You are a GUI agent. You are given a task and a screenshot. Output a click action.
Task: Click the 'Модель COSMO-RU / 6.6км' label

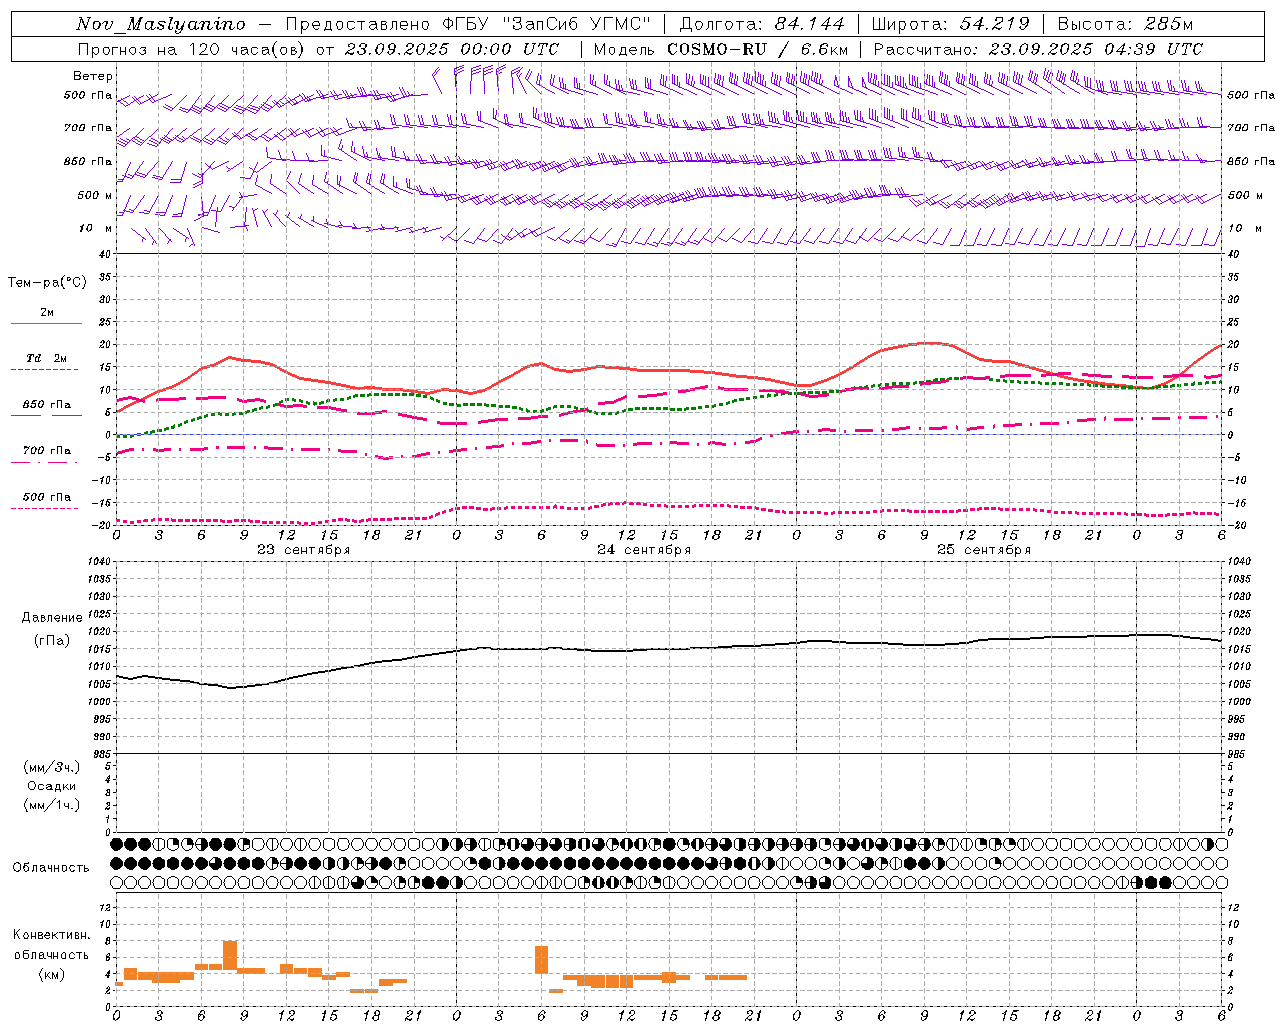[x=721, y=49]
